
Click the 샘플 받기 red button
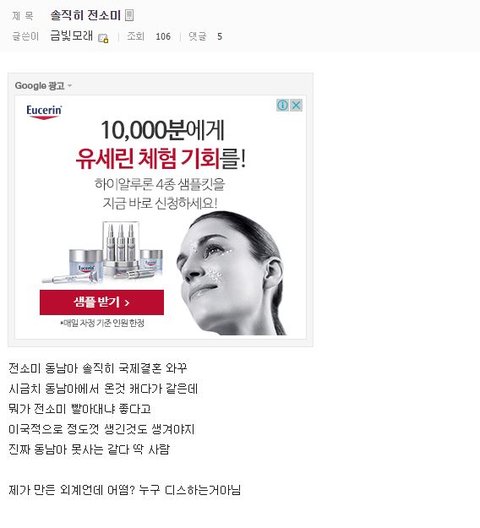102,302
